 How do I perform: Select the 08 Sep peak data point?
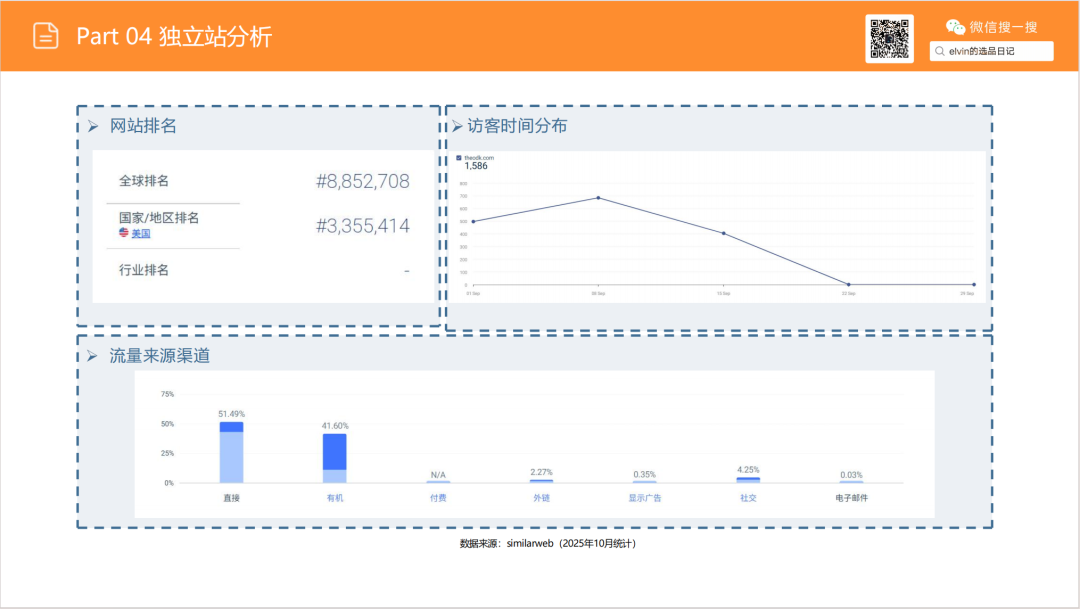click(598, 198)
